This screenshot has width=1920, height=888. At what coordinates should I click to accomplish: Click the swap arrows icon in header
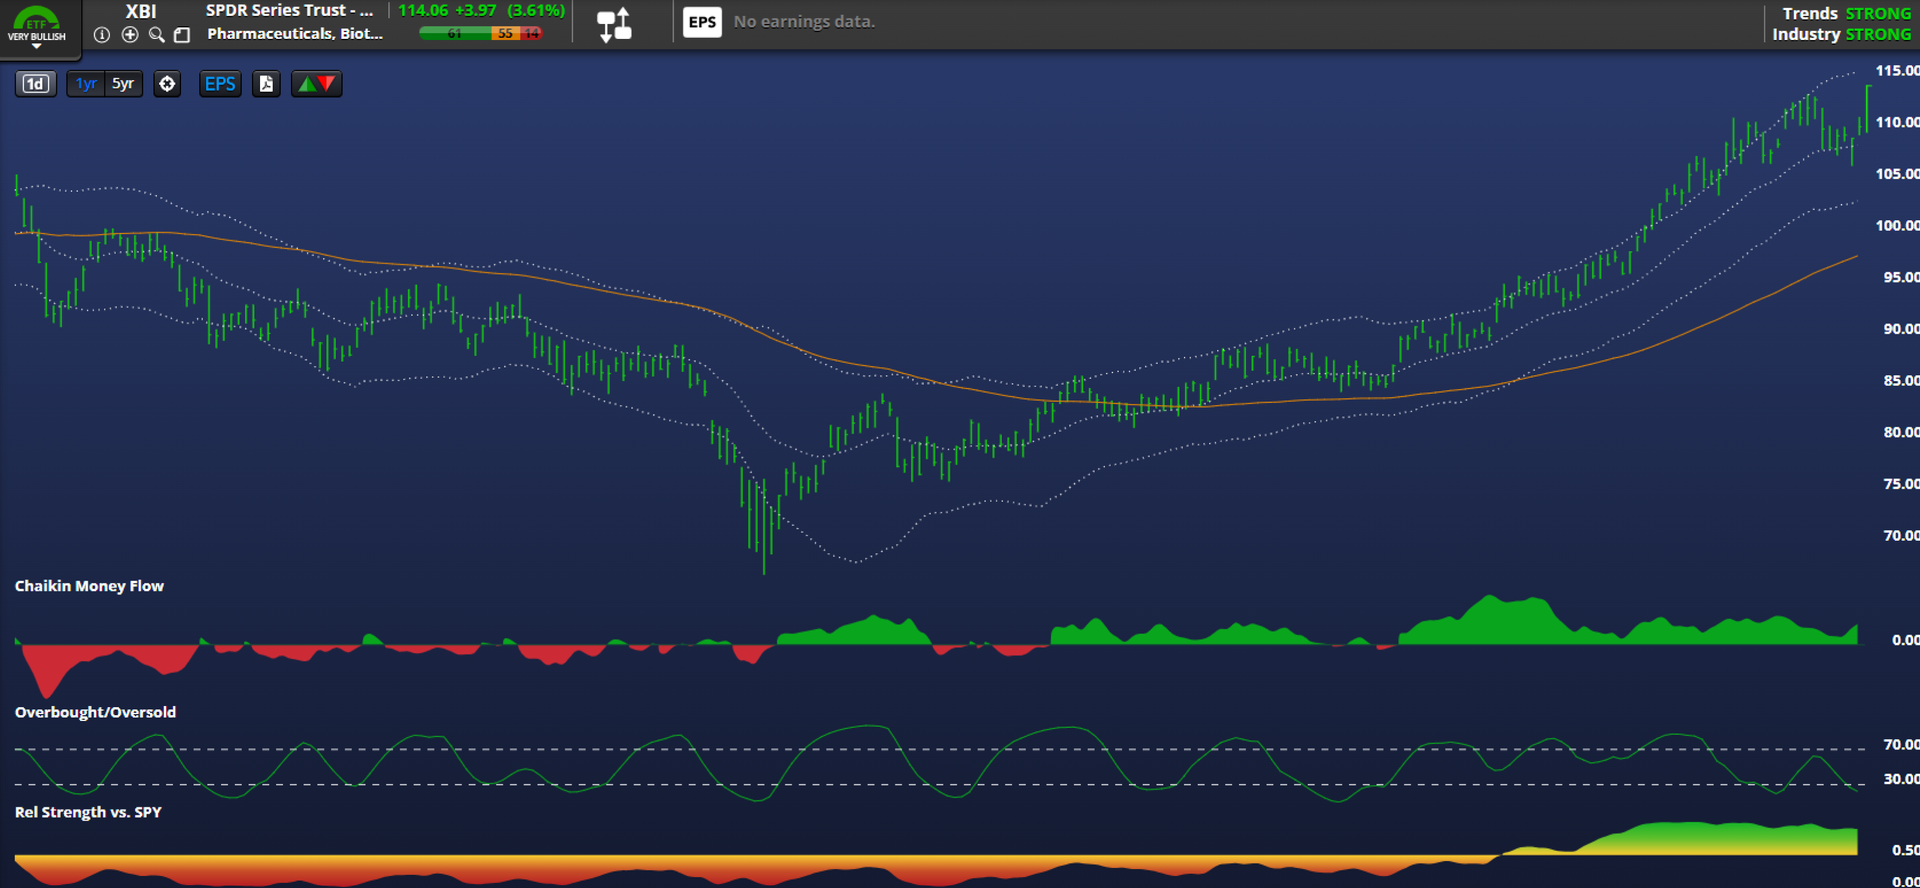(614, 24)
